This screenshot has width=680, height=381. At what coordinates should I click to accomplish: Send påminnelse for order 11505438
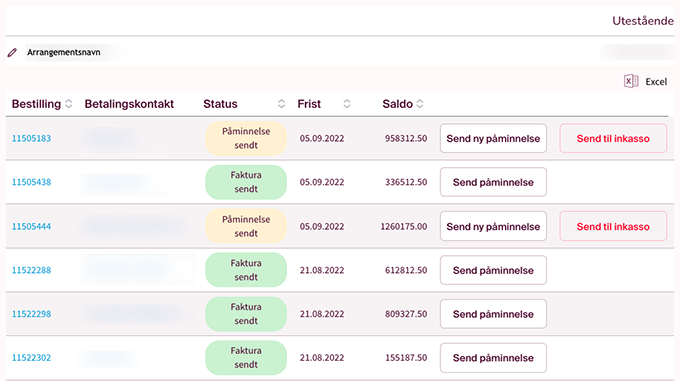click(x=493, y=182)
